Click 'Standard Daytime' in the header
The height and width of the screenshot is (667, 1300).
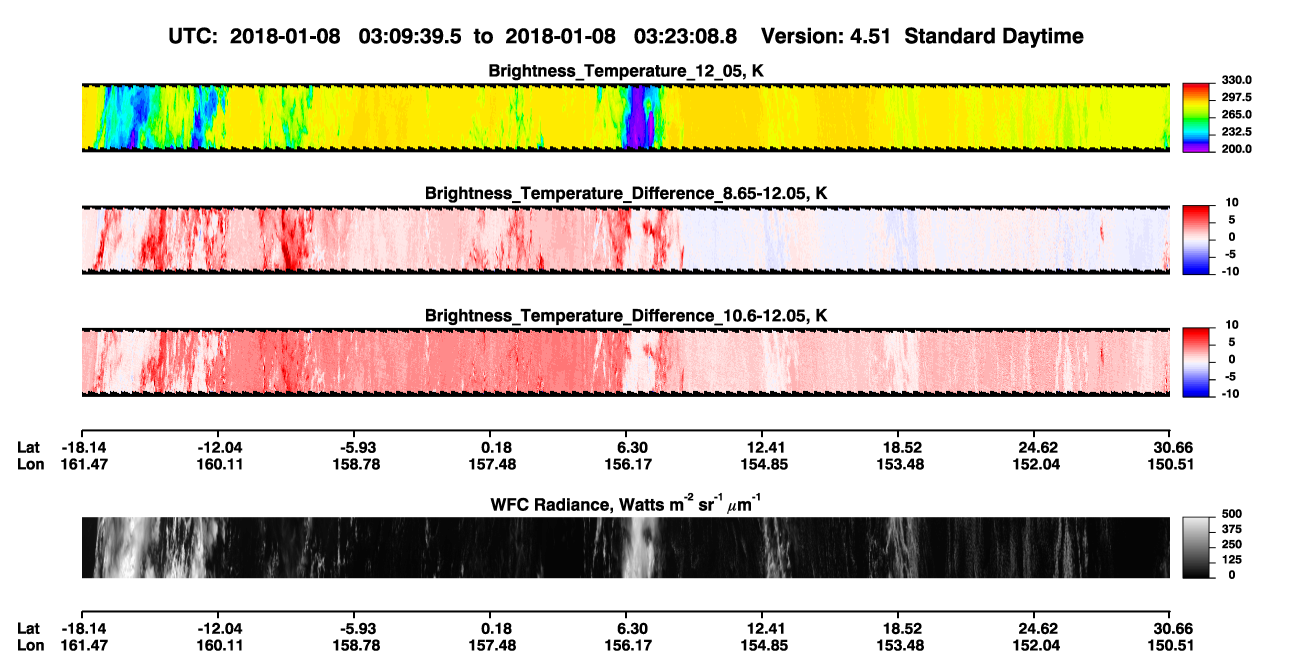point(996,36)
